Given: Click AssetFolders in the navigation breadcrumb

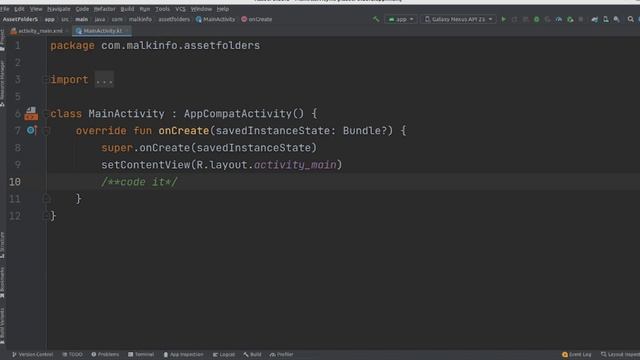Looking at the screenshot, I should pyautogui.click(x=20, y=19).
